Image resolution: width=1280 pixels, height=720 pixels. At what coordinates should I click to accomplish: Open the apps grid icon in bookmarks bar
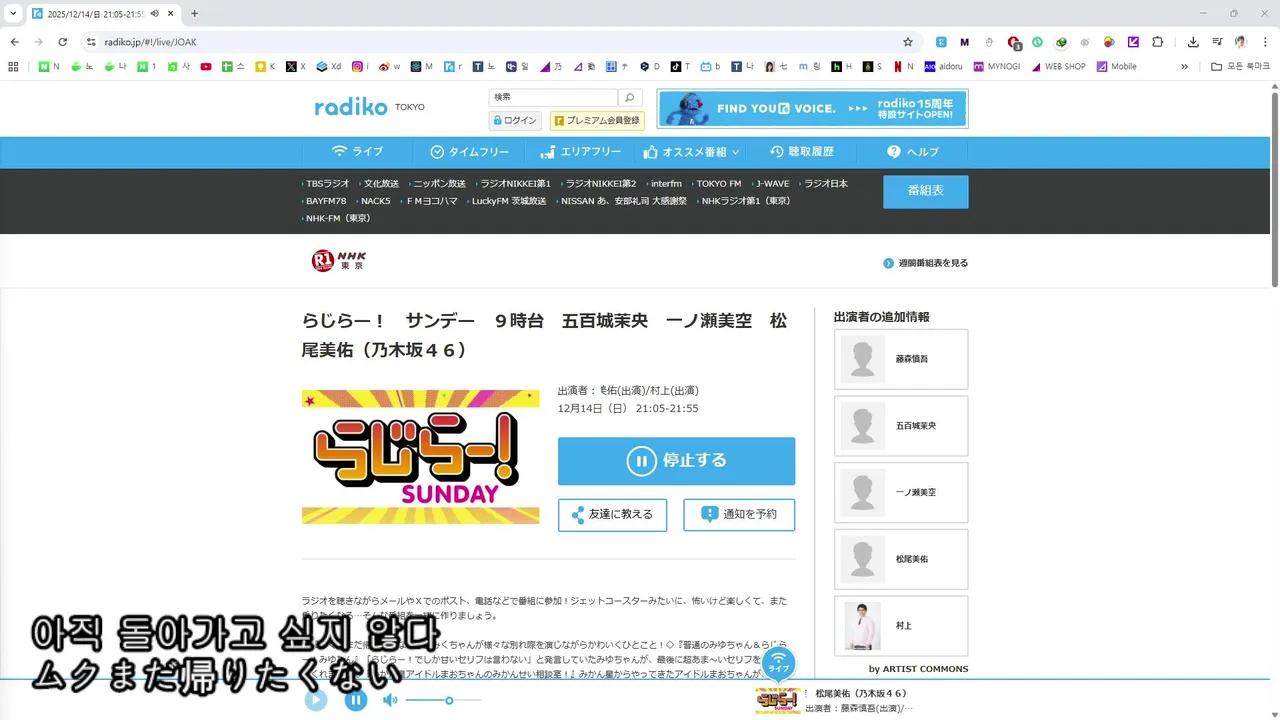13,67
